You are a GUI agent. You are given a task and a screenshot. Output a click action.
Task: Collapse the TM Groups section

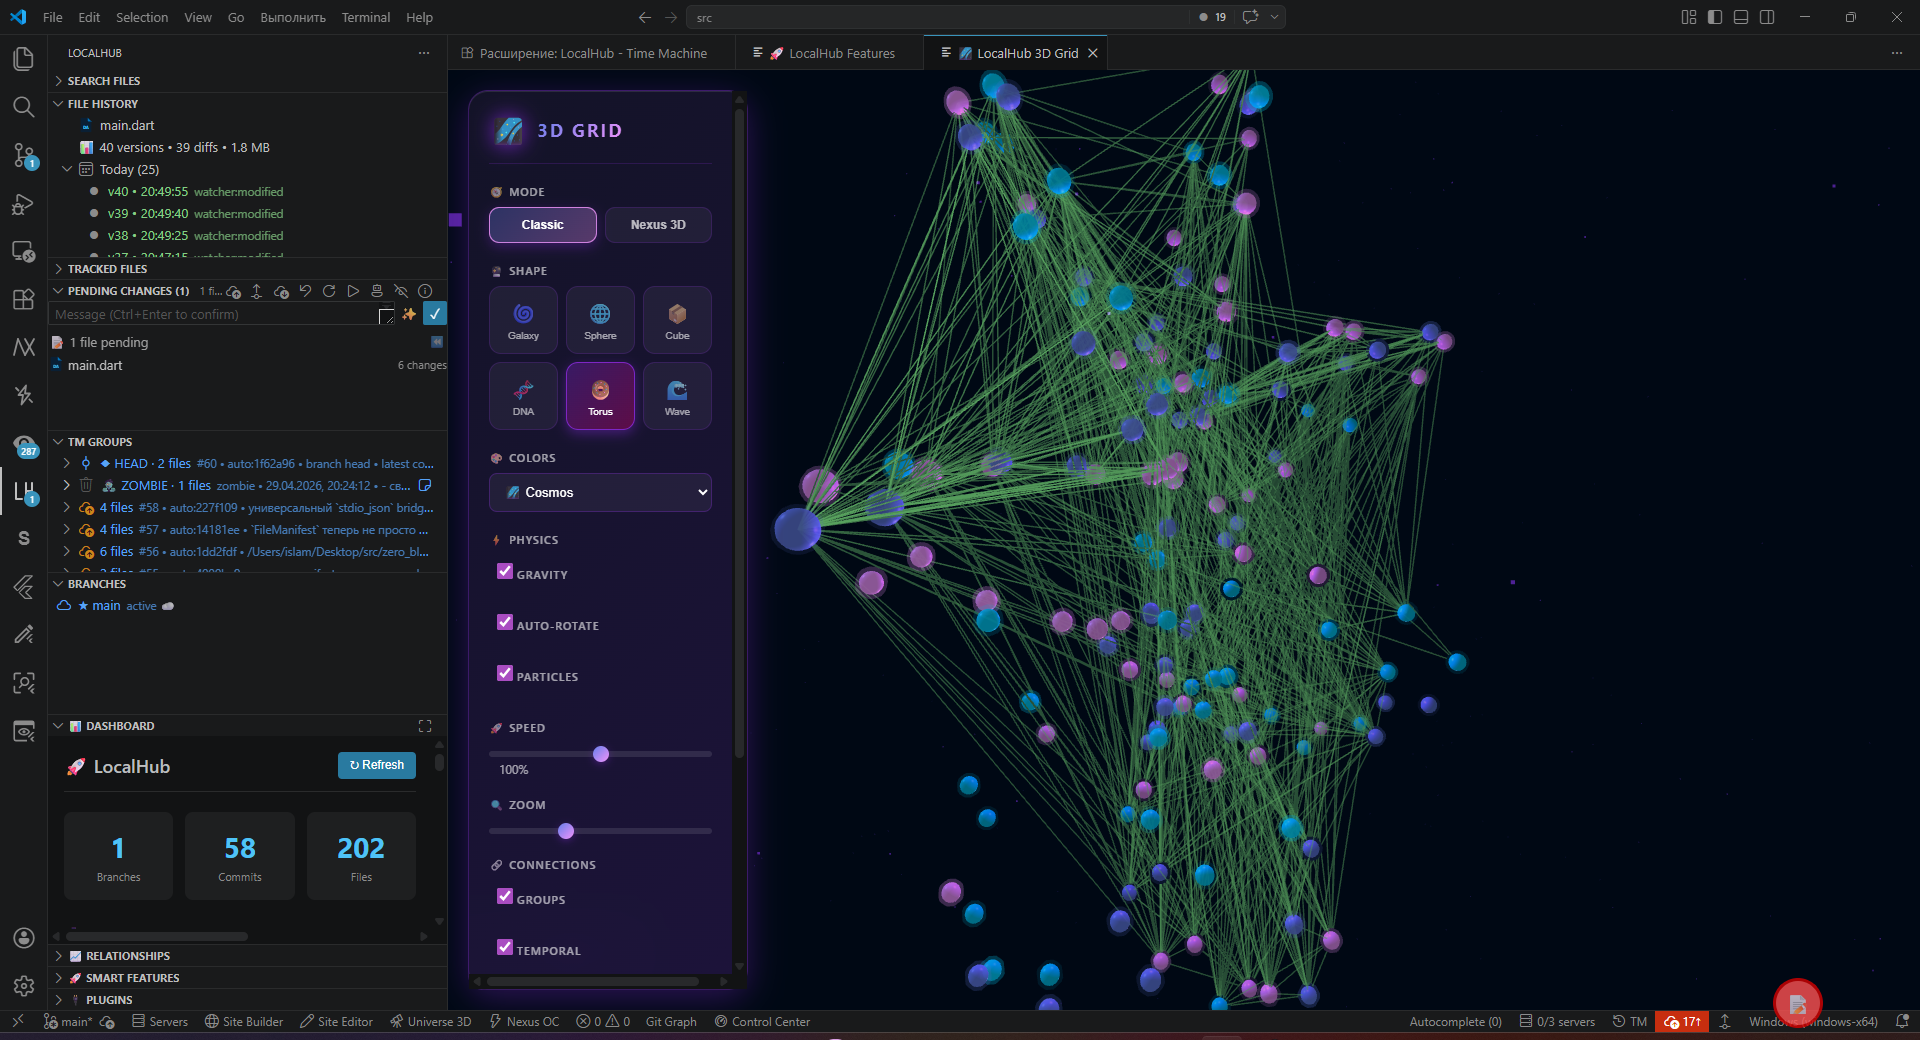[247, 442]
